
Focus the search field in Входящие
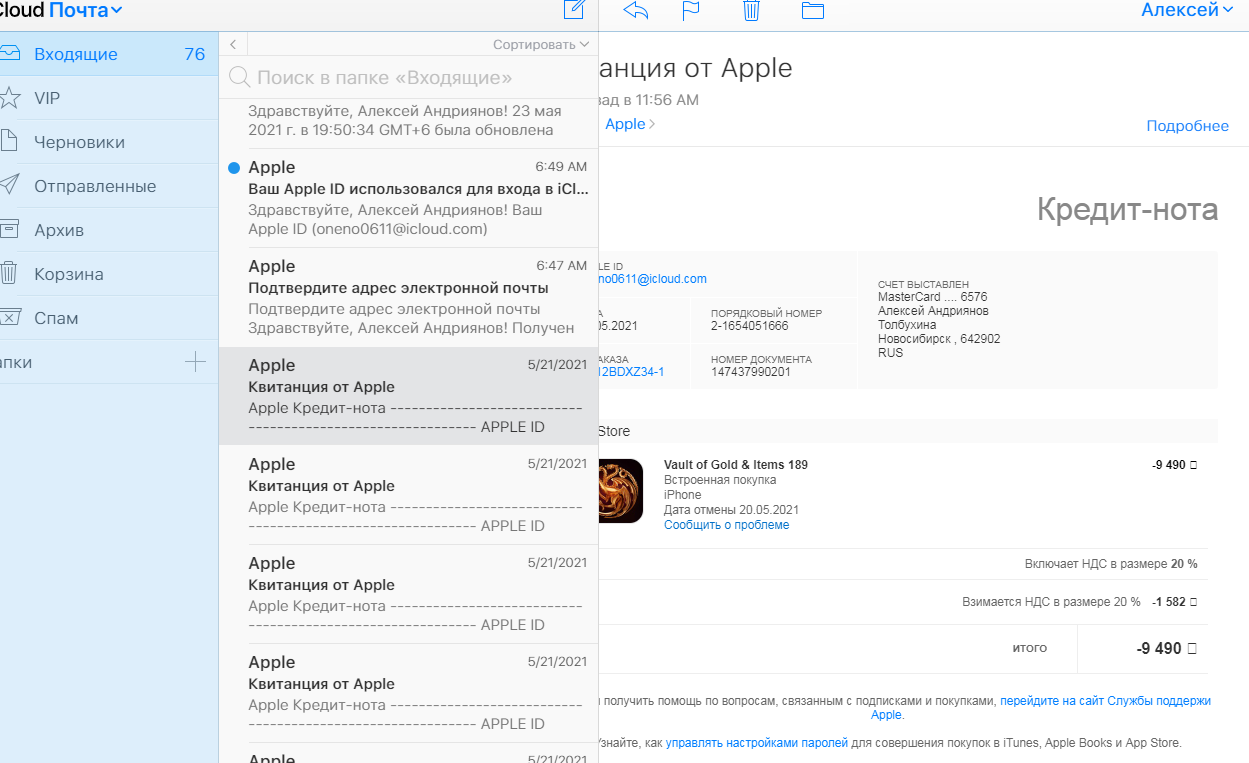pyautogui.click(x=408, y=77)
